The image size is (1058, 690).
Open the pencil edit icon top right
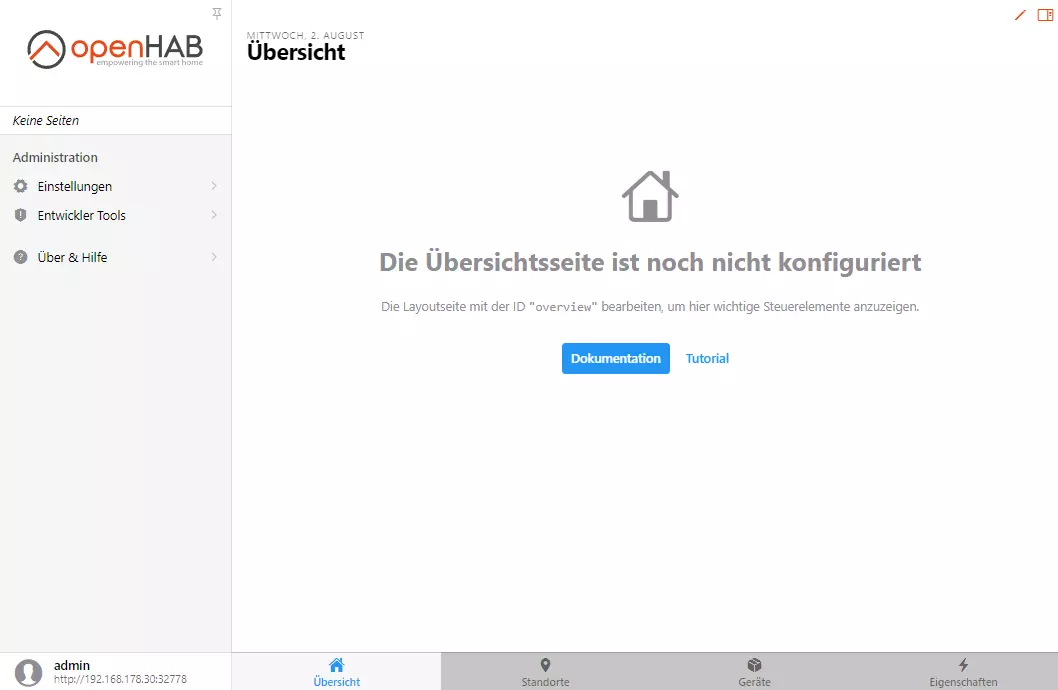coord(1019,15)
